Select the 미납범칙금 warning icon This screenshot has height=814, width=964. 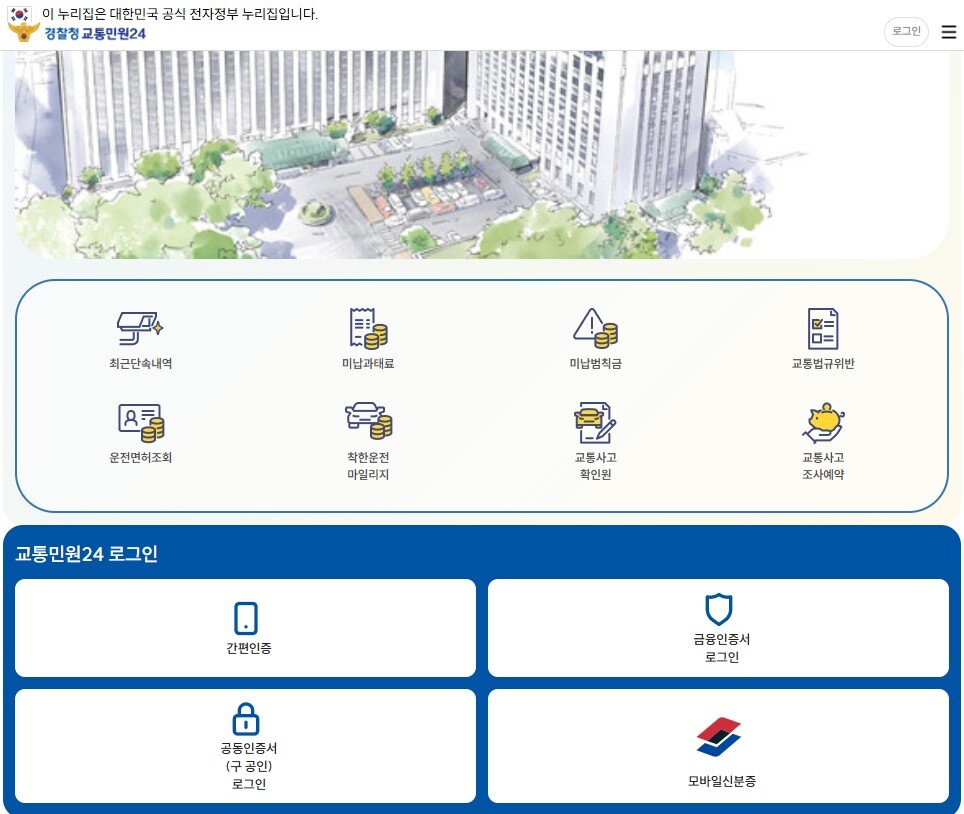pyautogui.click(x=595, y=327)
